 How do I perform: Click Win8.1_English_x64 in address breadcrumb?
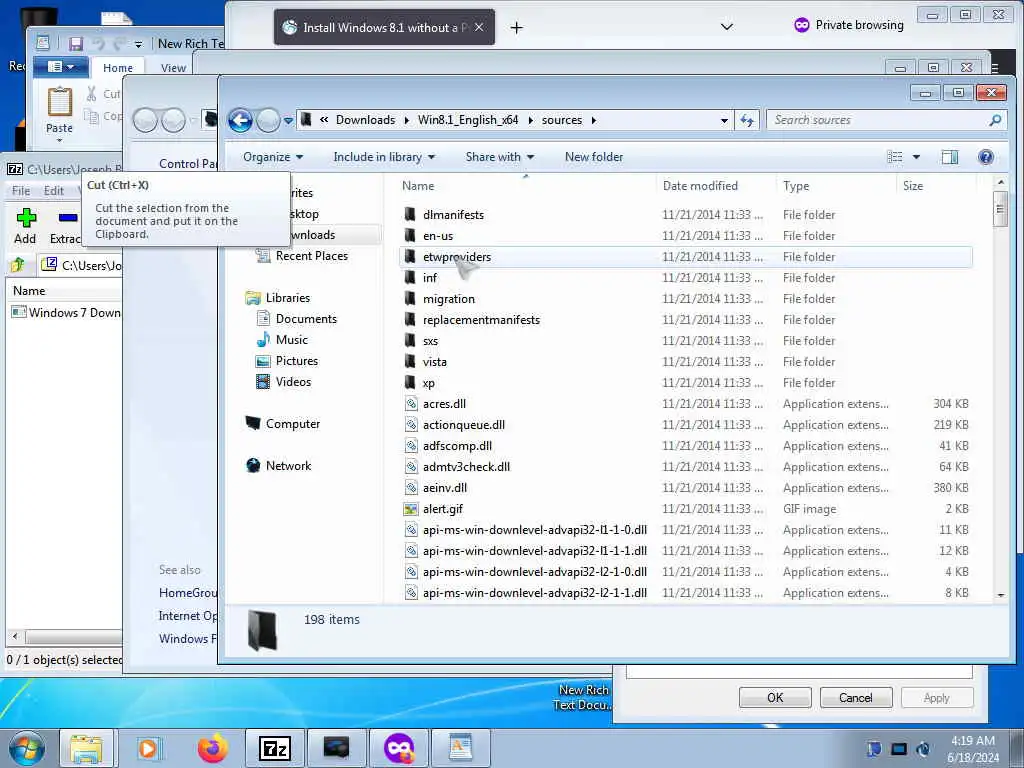[x=468, y=120]
